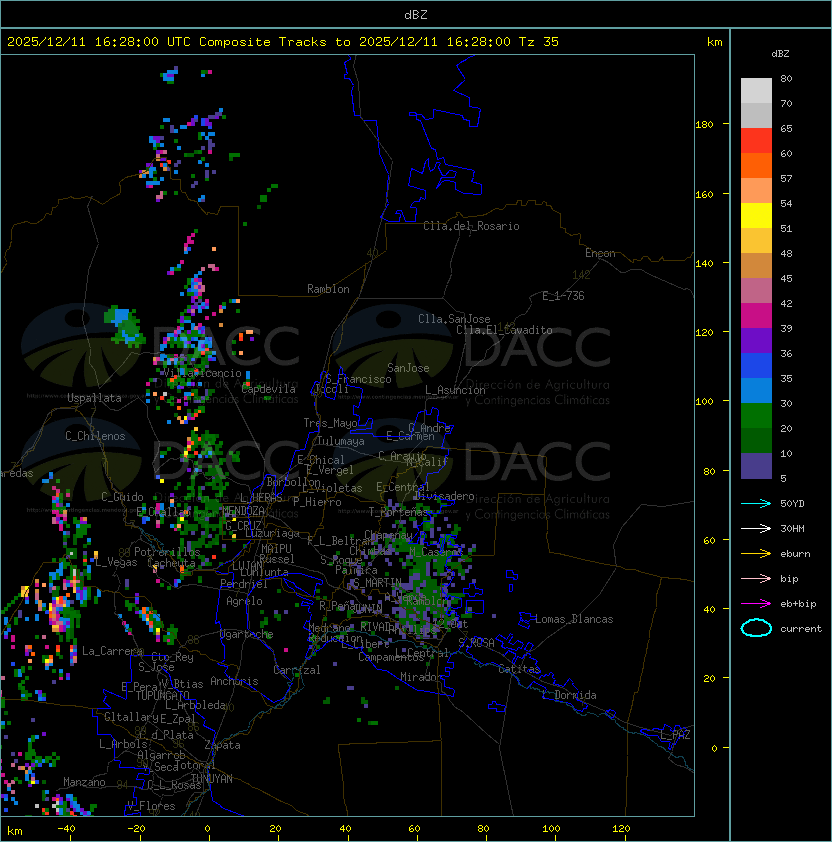Click the C_Guido map label
The width and height of the screenshot is (832, 842).
click(122, 497)
